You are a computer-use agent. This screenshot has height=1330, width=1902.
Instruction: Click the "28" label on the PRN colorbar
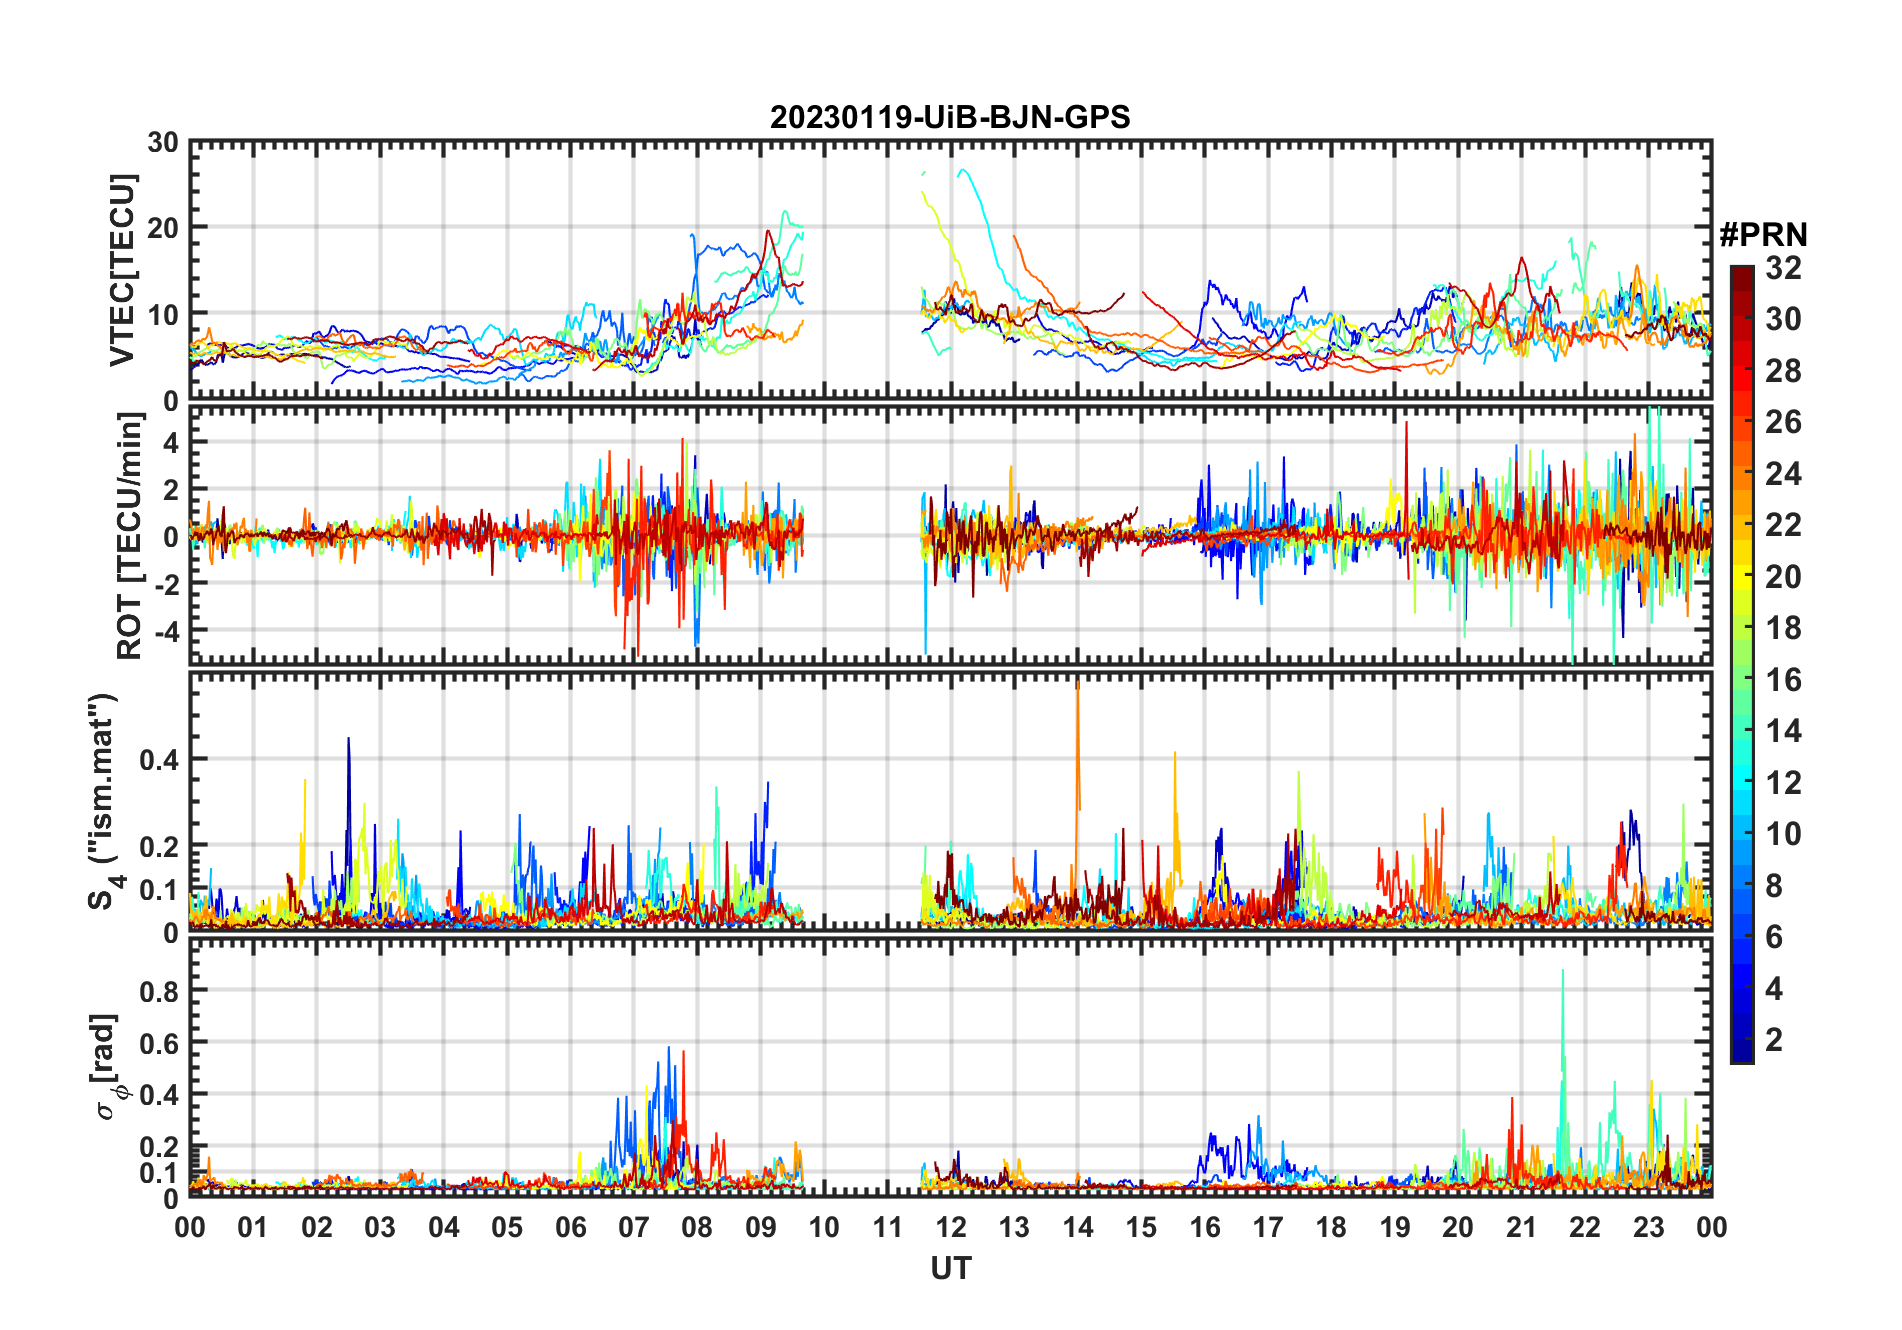coord(1783,371)
